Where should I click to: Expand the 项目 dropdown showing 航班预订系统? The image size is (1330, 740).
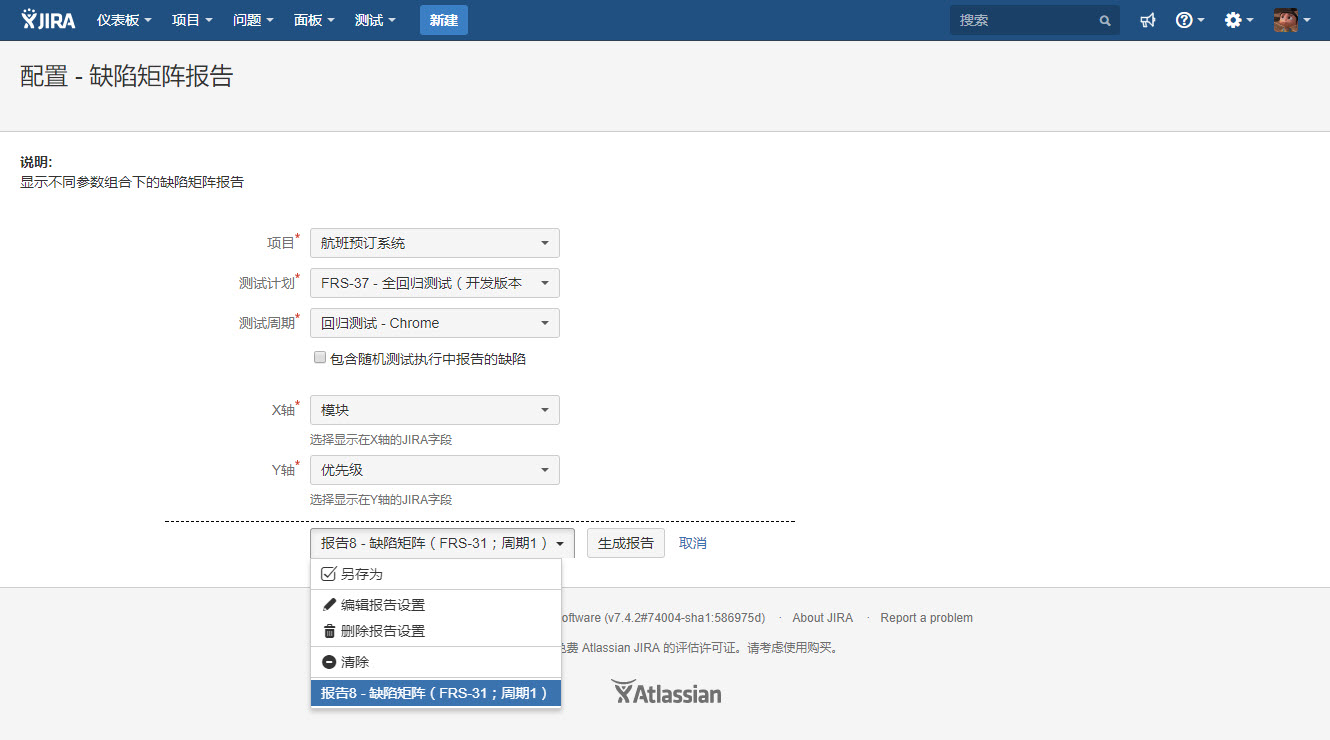pos(435,243)
